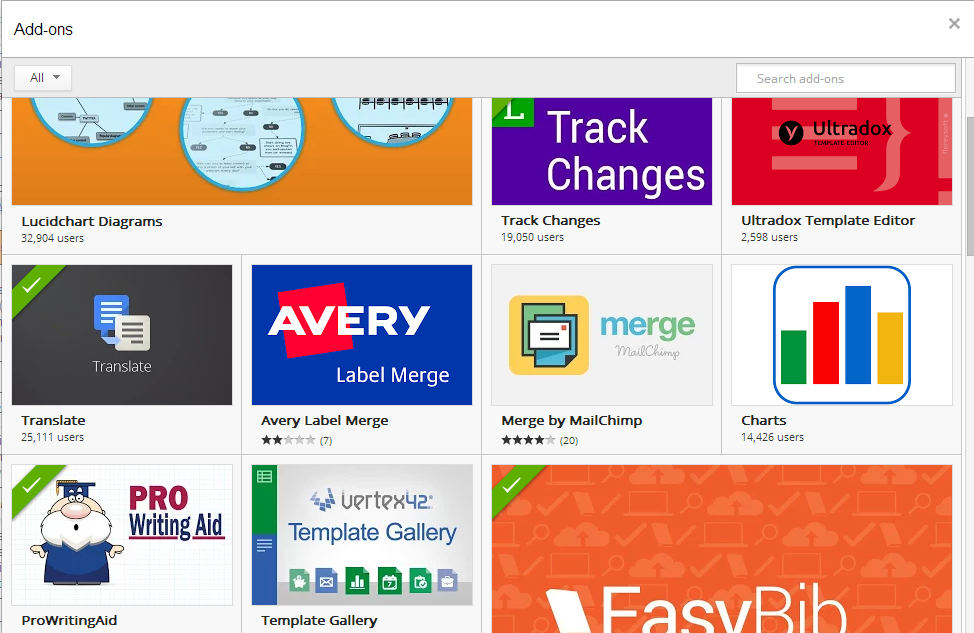The height and width of the screenshot is (633, 974).
Task: Click the "Template Gallery" title text
Action: point(319,621)
